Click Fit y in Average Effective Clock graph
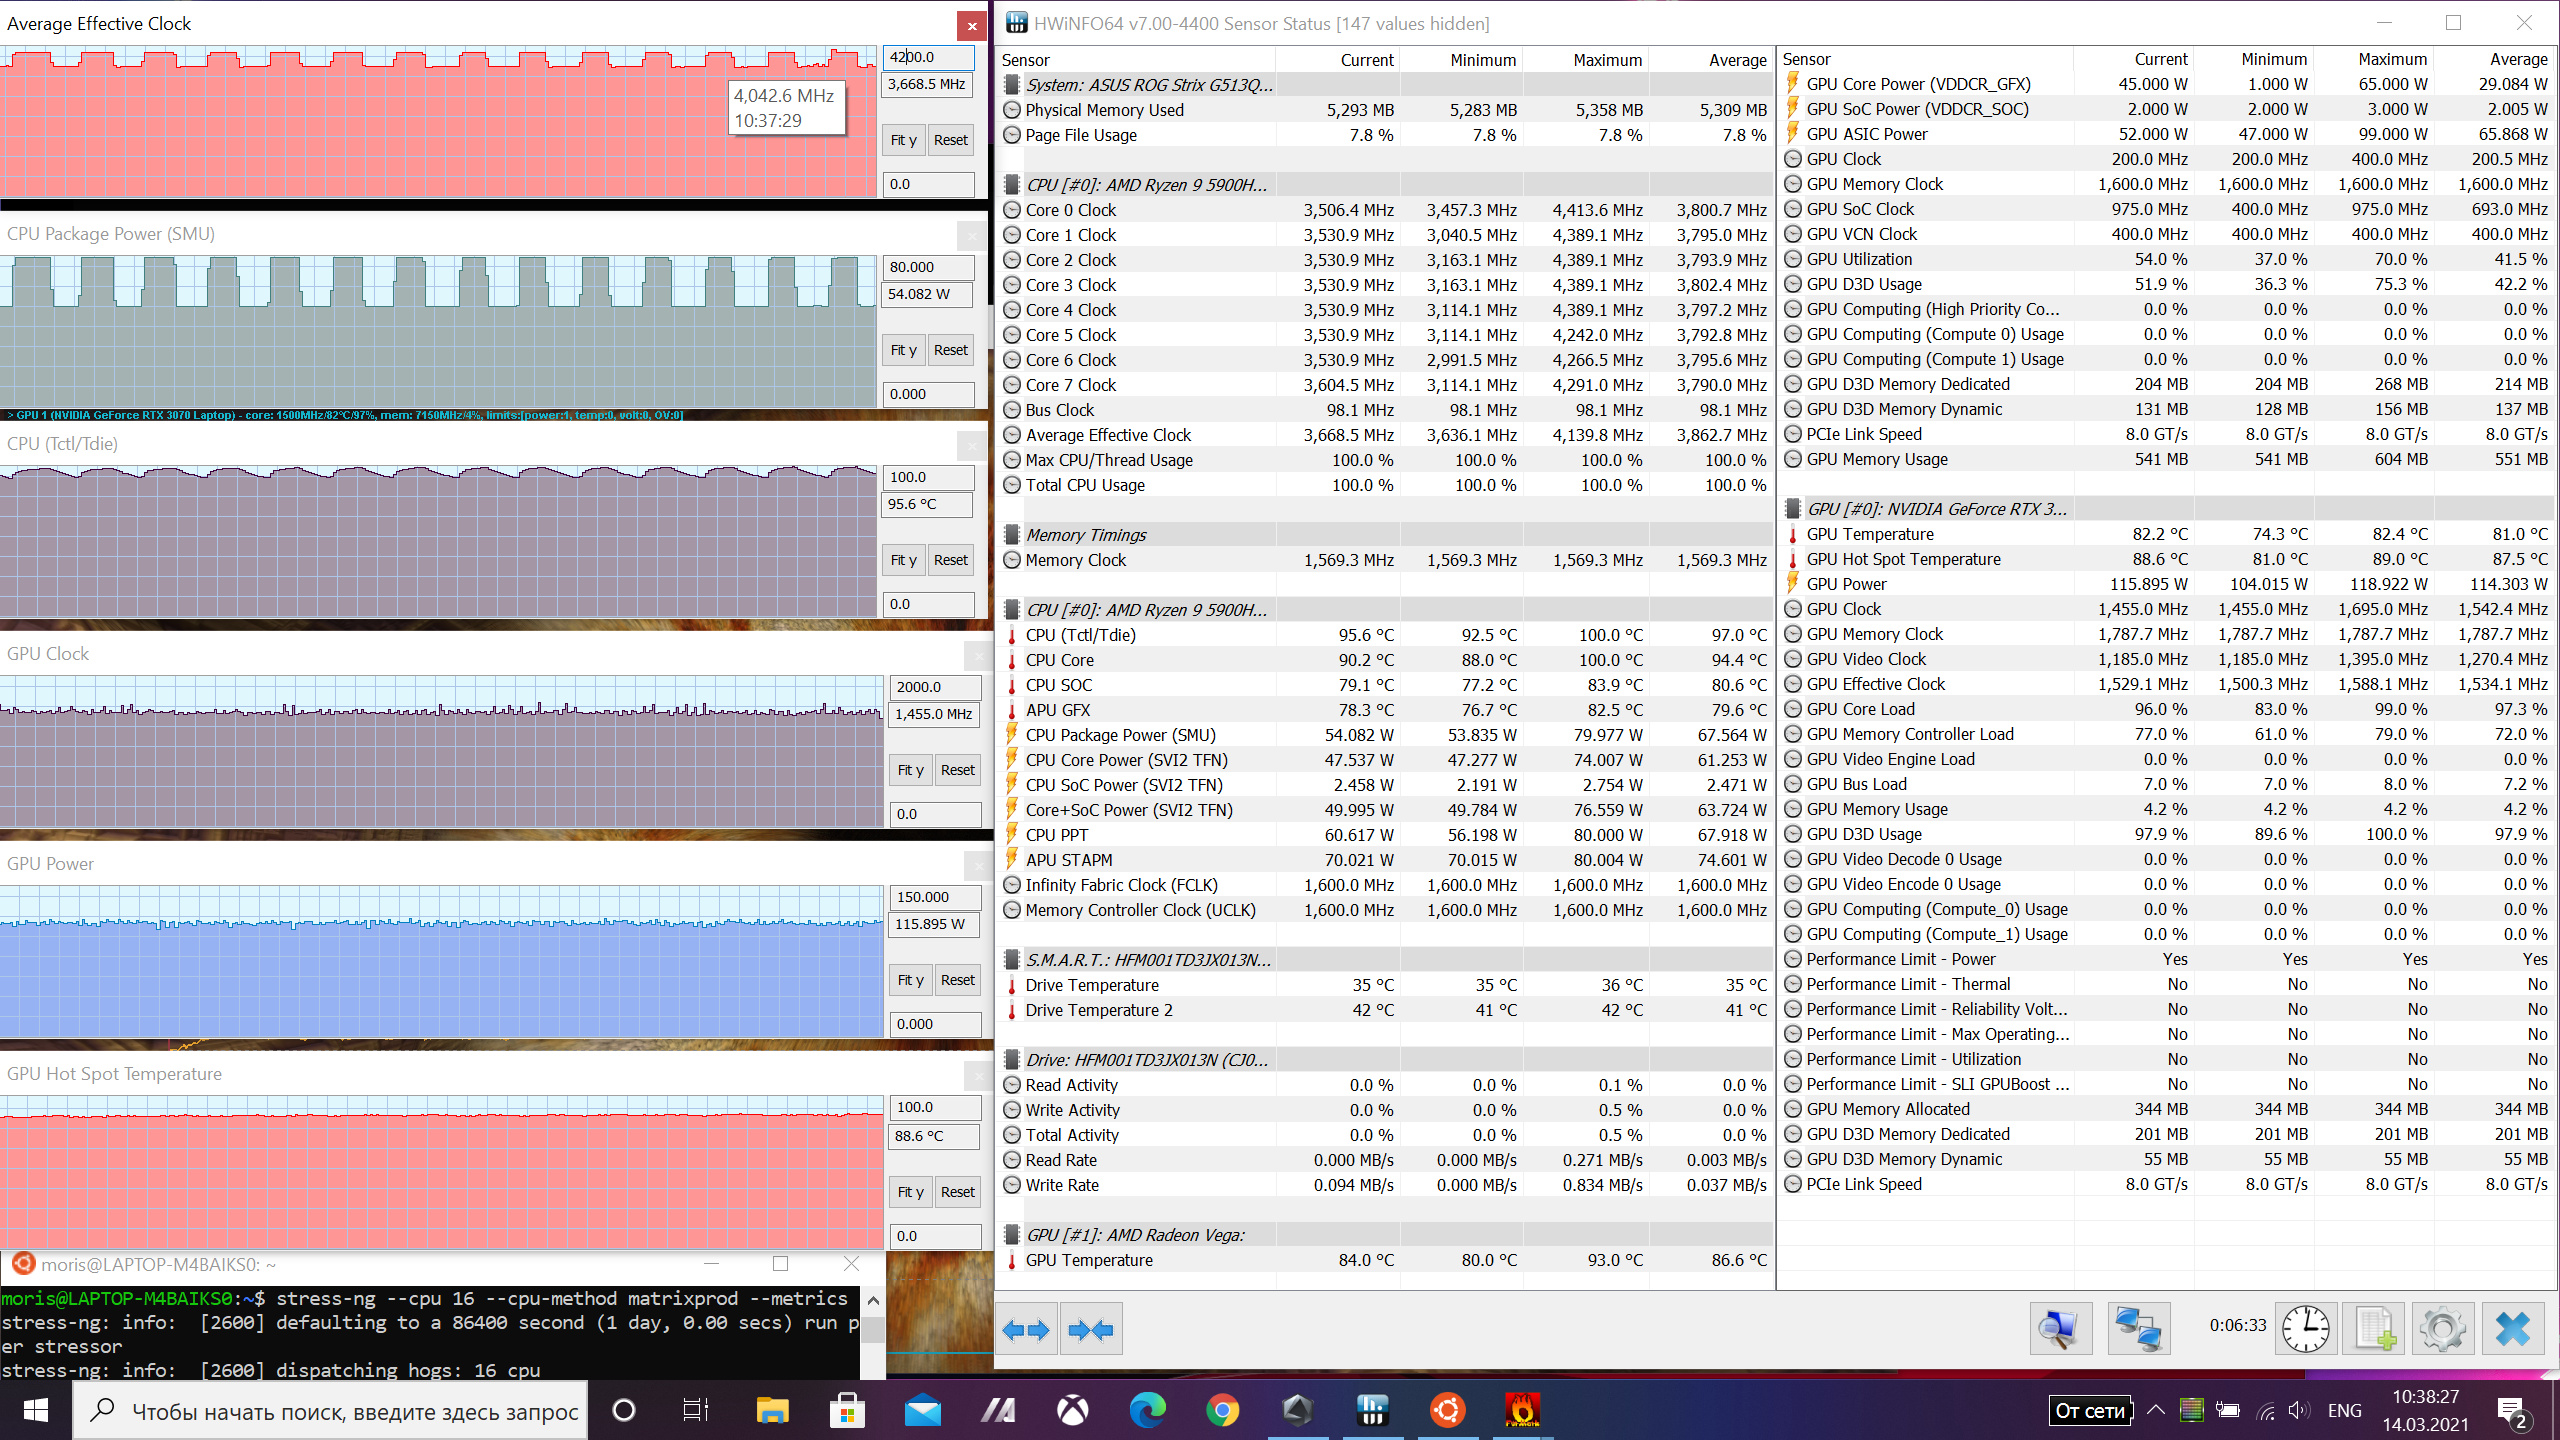This screenshot has height=1440, width=2560. pyautogui.click(x=903, y=140)
